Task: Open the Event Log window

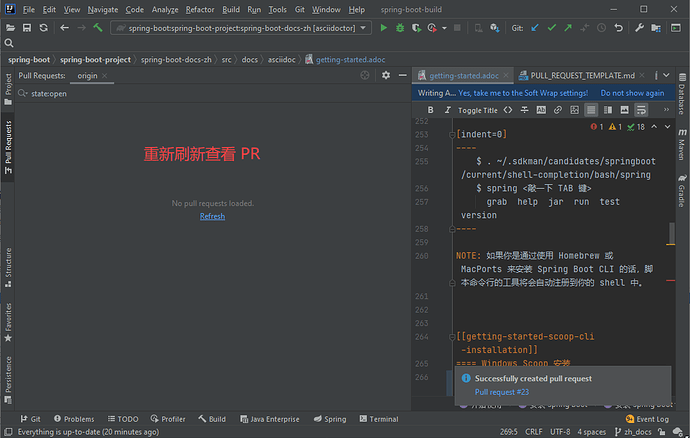Action: click(647, 419)
